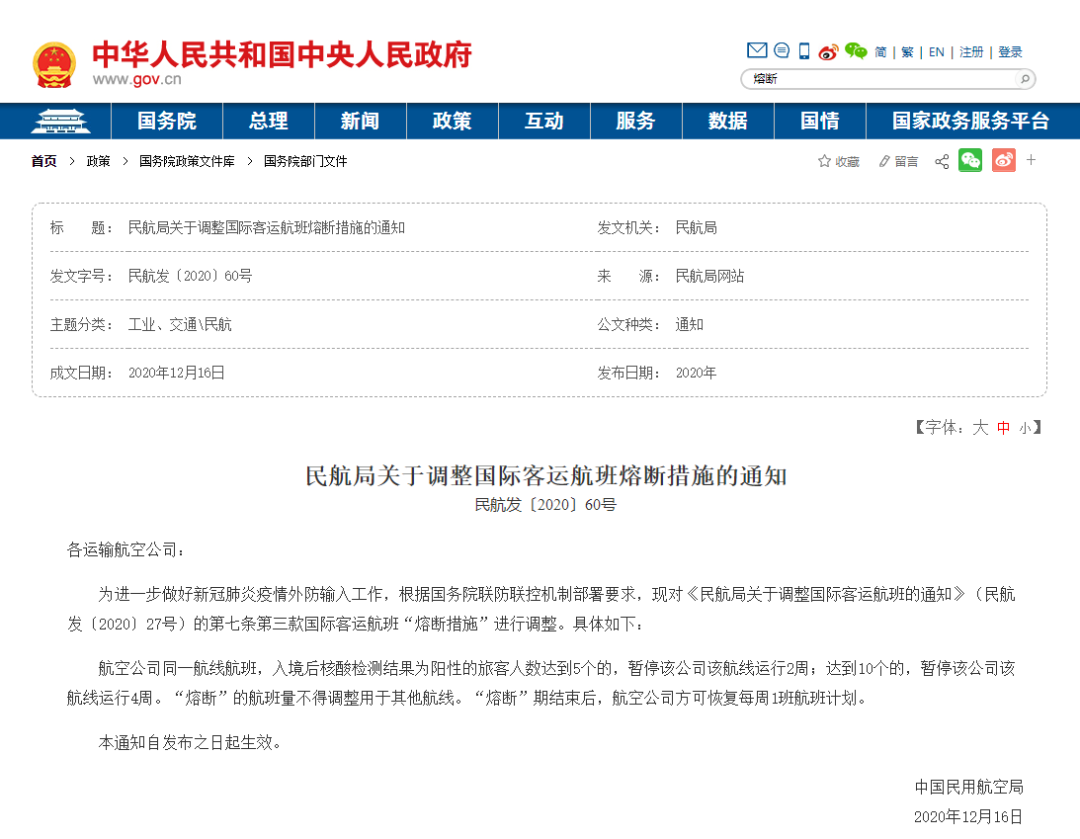Open the 服务 menu
The height and width of the screenshot is (839, 1080).
click(x=636, y=121)
